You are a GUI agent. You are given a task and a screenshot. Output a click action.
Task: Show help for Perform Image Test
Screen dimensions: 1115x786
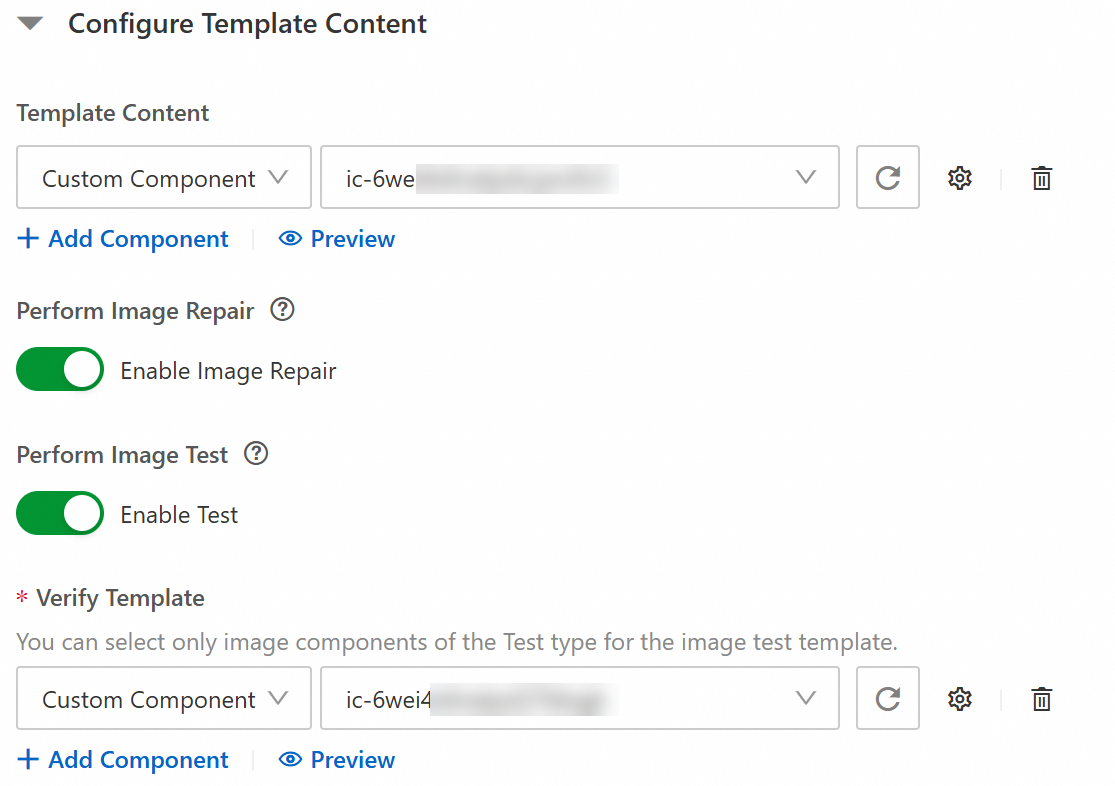click(256, 455)
